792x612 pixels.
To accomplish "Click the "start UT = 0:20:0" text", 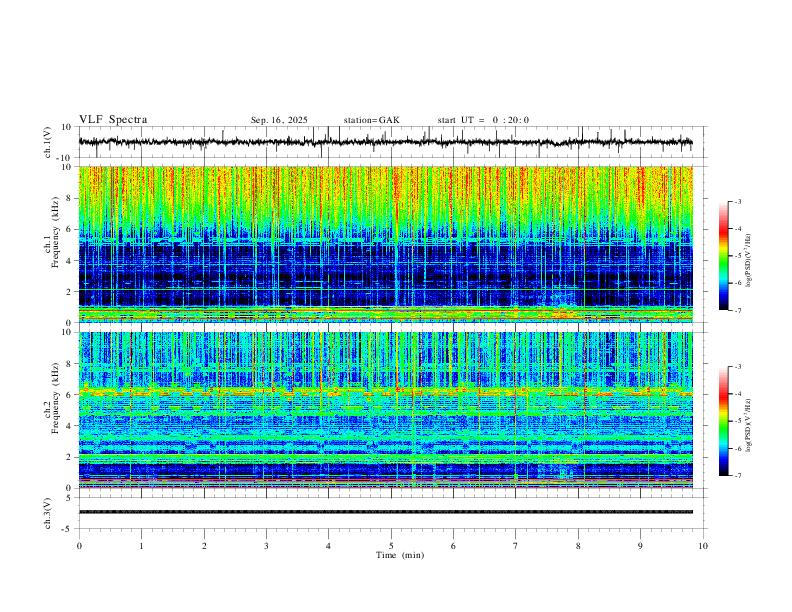I will (483, 120).
